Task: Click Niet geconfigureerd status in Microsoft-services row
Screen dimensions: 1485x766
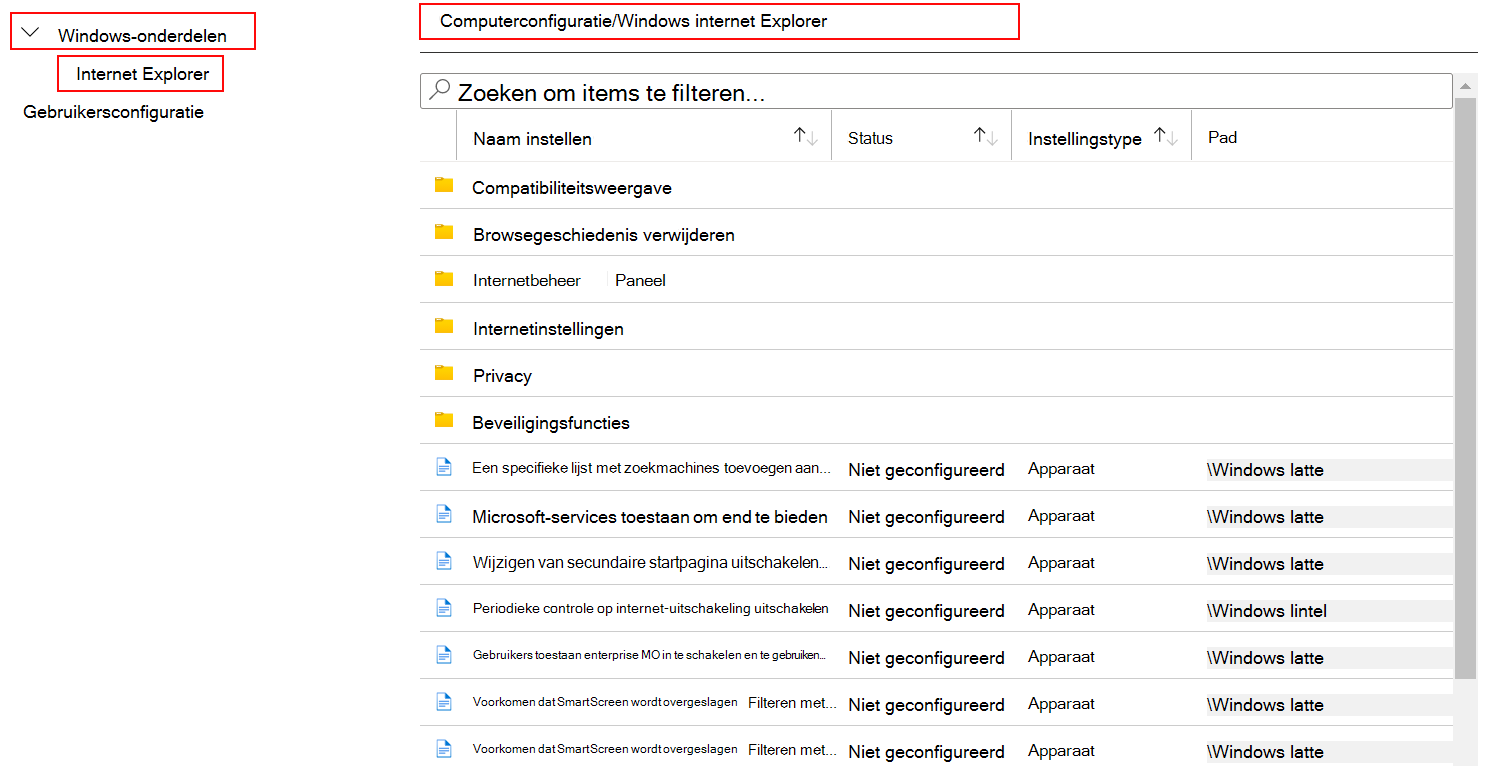Action: click(x=926, y=517)
